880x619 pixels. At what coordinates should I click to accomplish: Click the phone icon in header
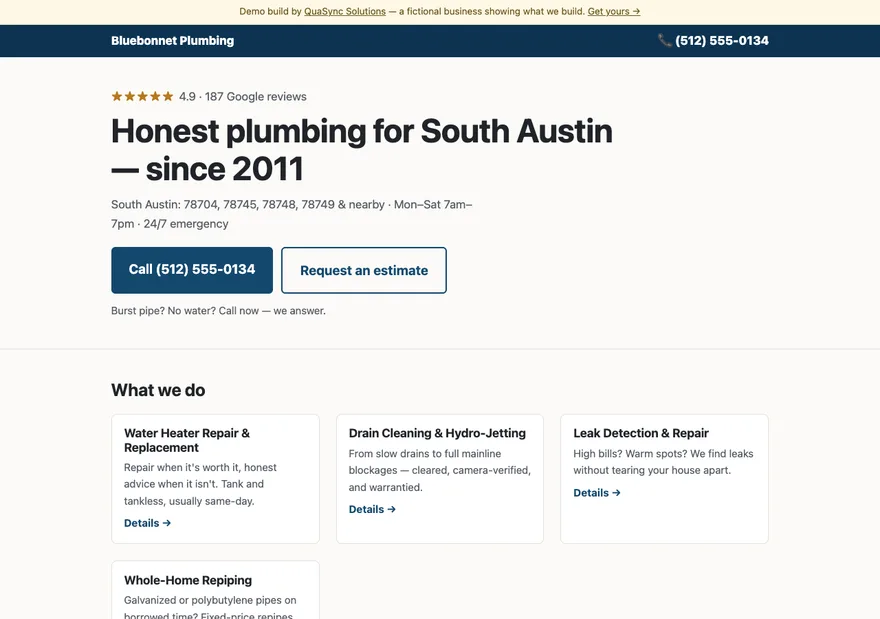(664, 40)
